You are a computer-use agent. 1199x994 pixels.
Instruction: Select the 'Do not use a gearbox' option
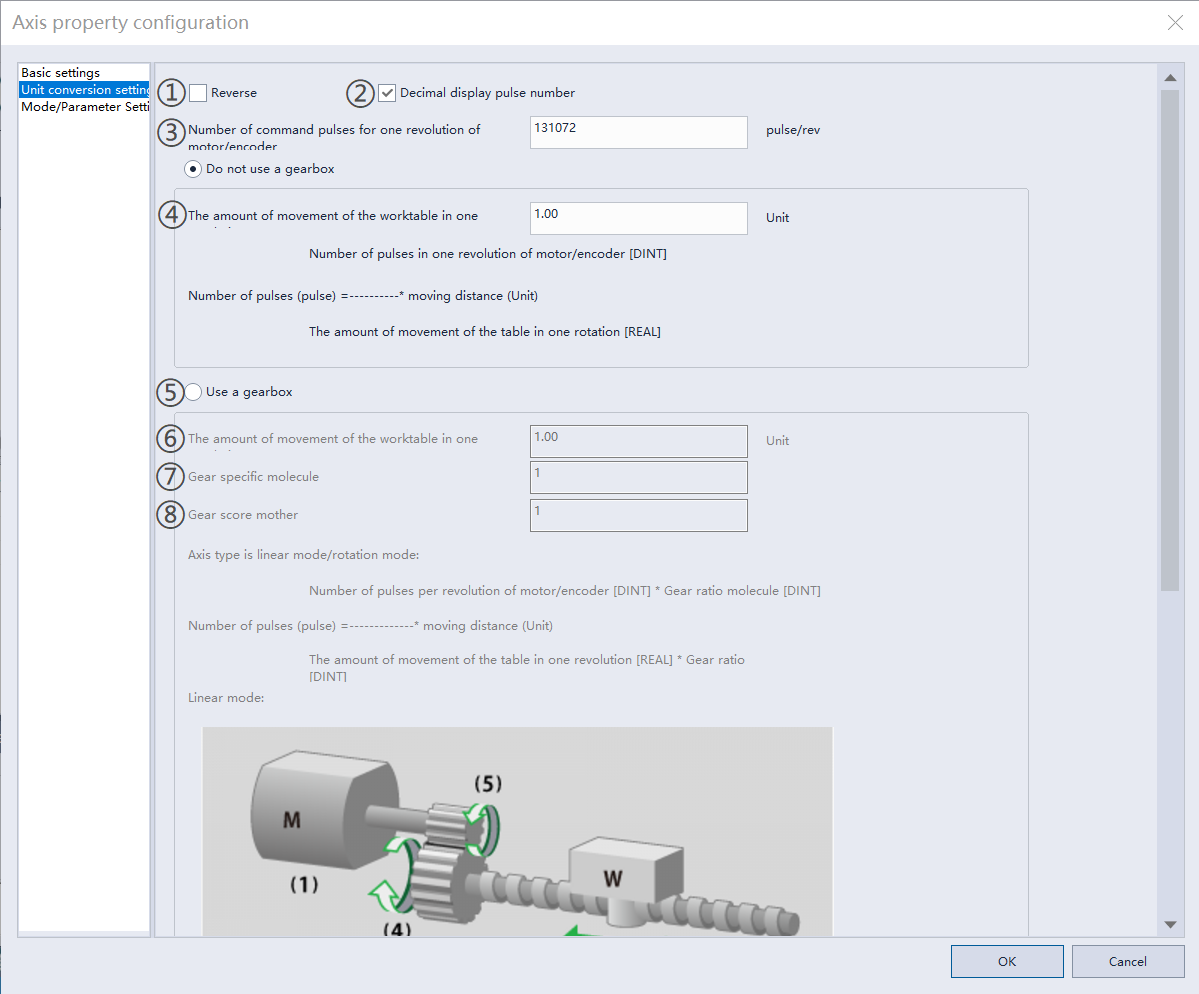194,169
